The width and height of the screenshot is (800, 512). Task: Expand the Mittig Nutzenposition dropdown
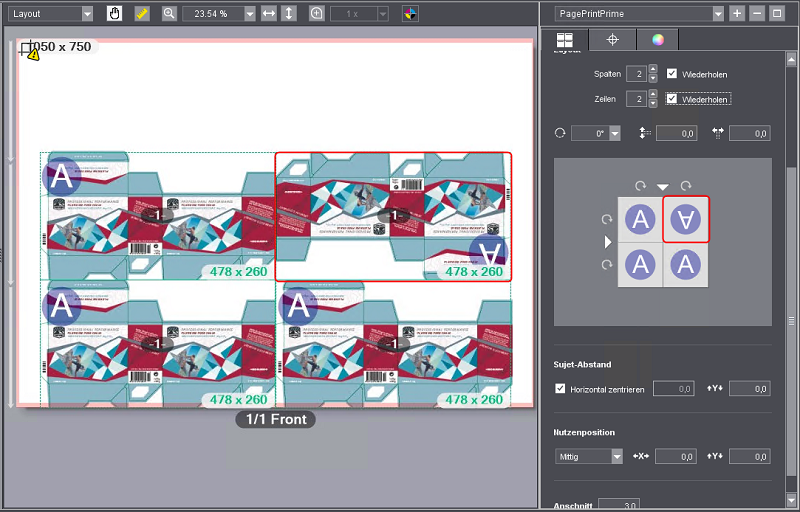click(617, 456)
